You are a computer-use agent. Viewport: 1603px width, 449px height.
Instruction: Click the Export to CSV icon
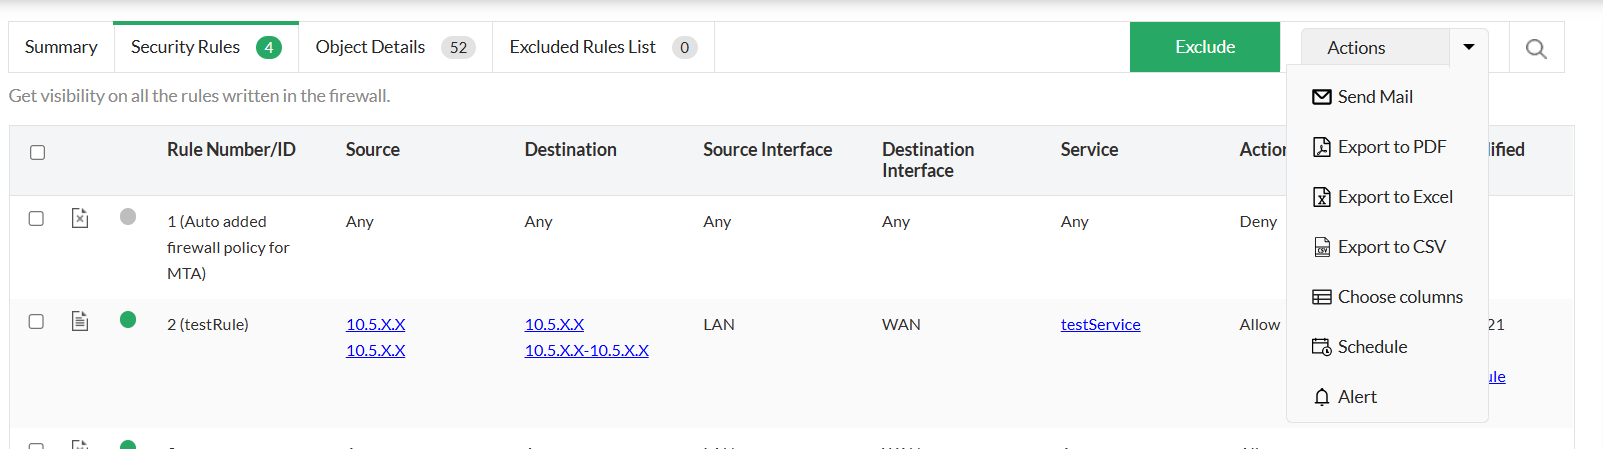(1322, 247)
